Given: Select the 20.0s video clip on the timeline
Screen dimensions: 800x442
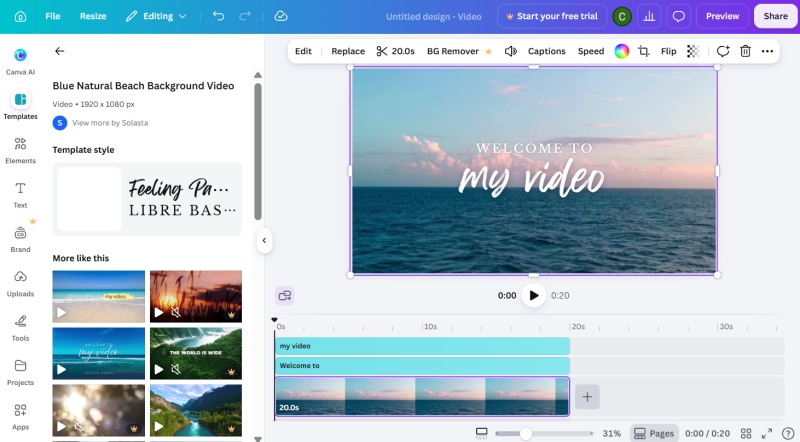Looking at the screenshot, I should click(422, 397).
